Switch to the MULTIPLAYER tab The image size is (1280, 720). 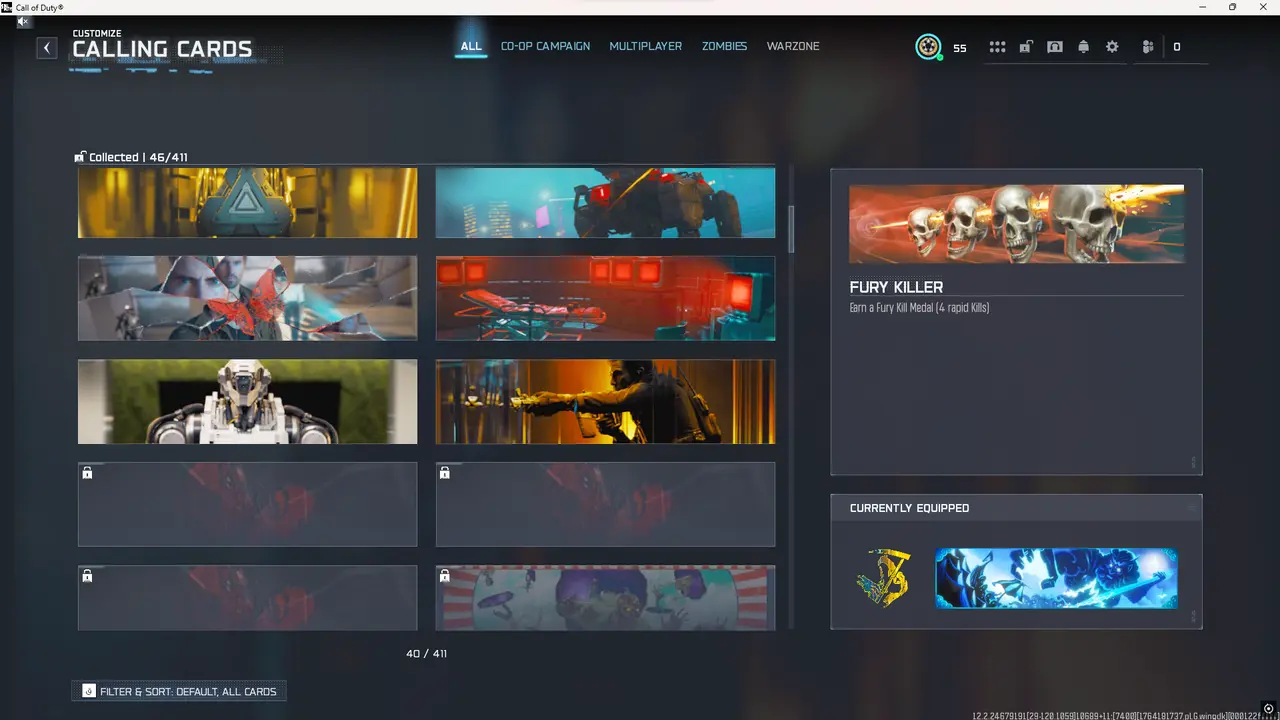pos(645,46)
